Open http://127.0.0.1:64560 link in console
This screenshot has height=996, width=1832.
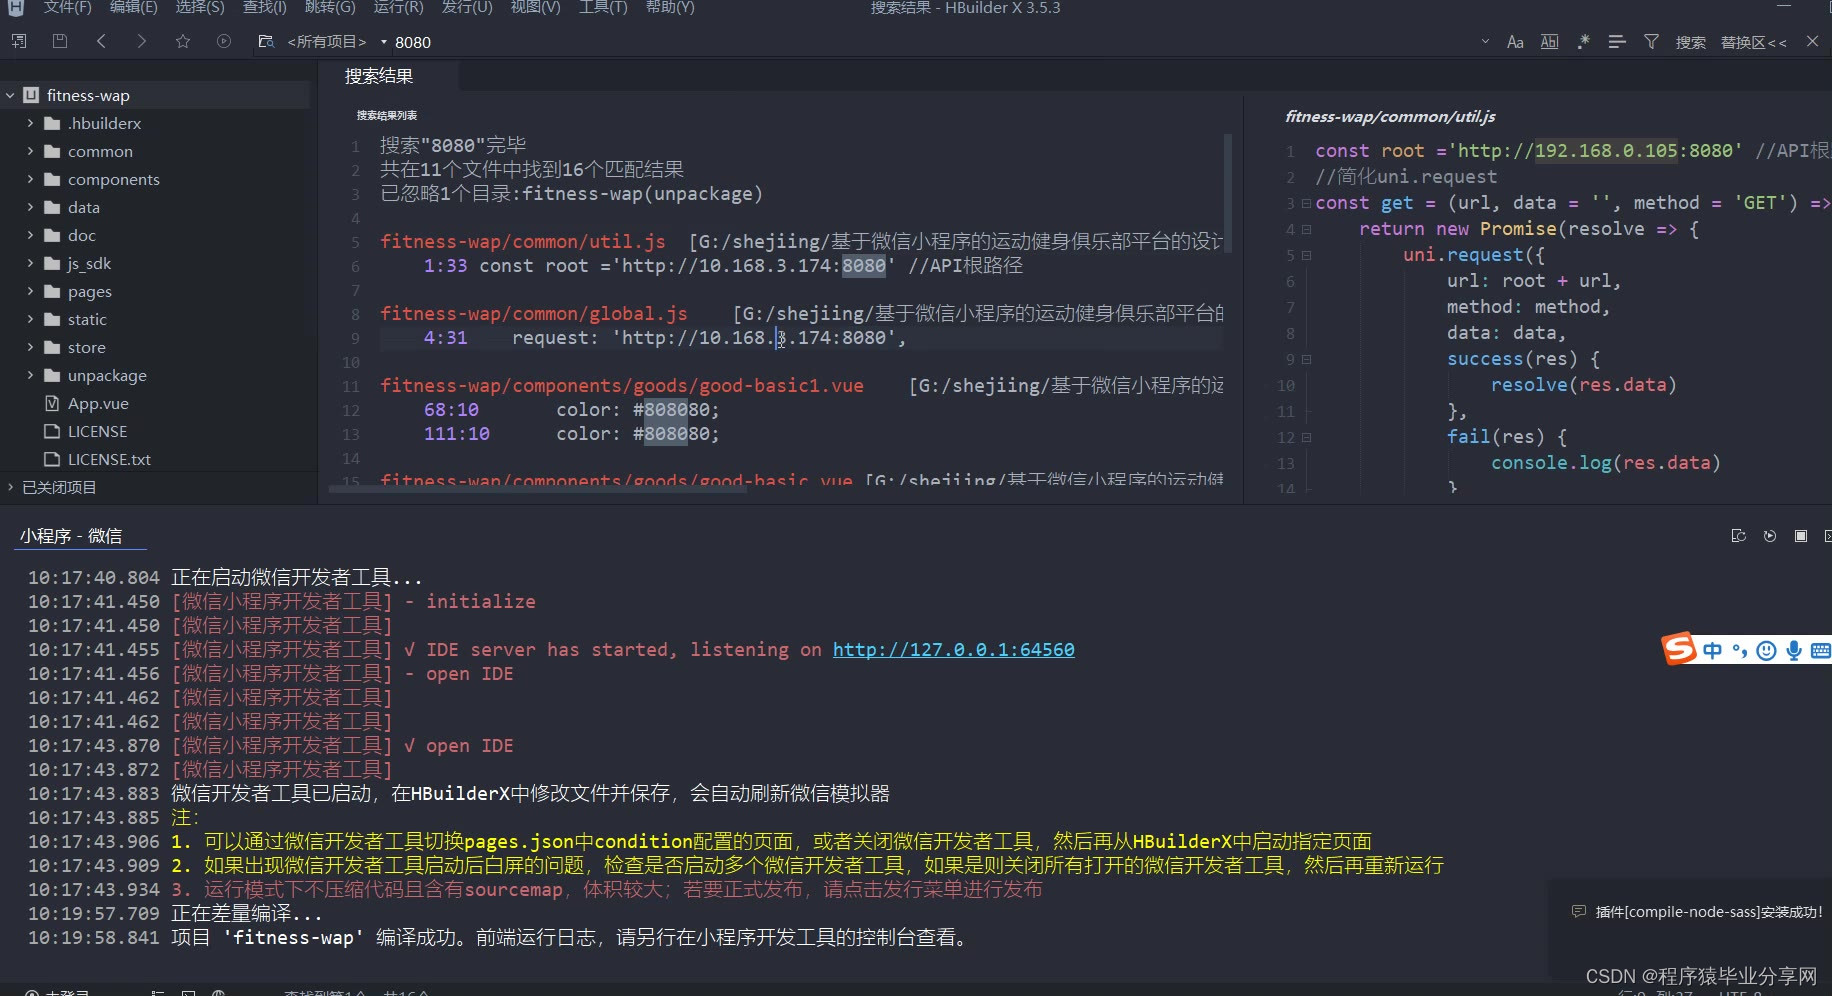pos(953,650)
